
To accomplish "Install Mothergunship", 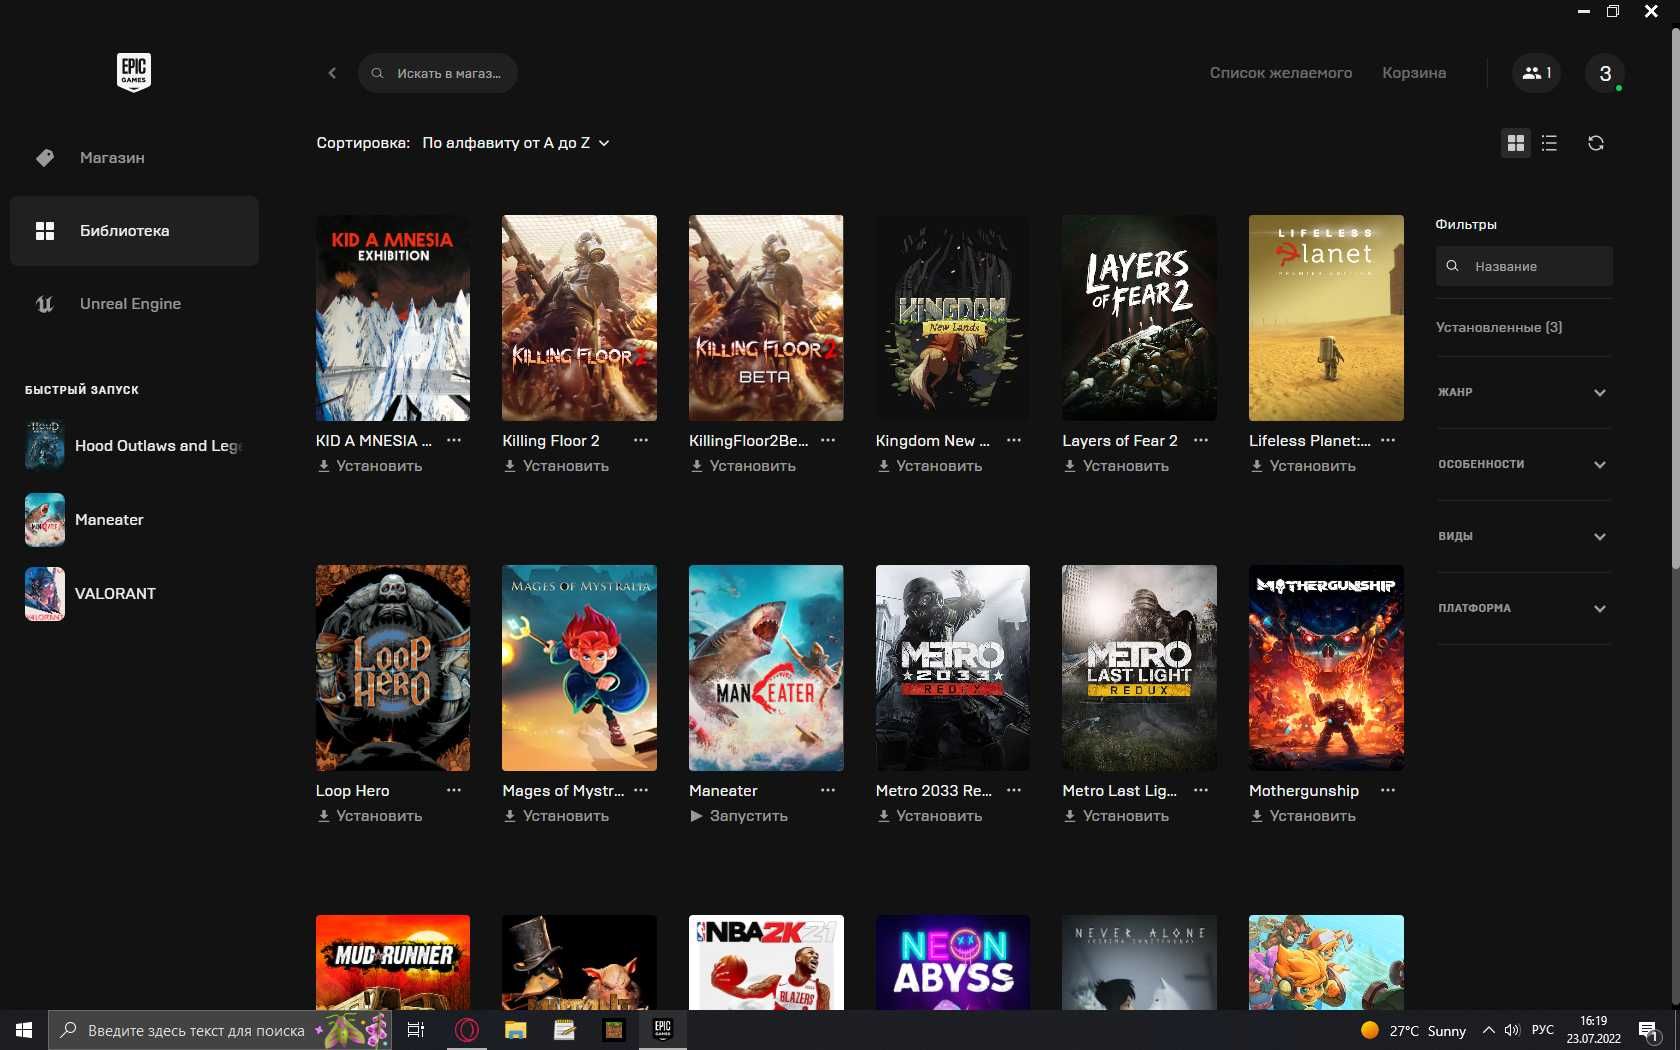I will (x=1303, y=816).
